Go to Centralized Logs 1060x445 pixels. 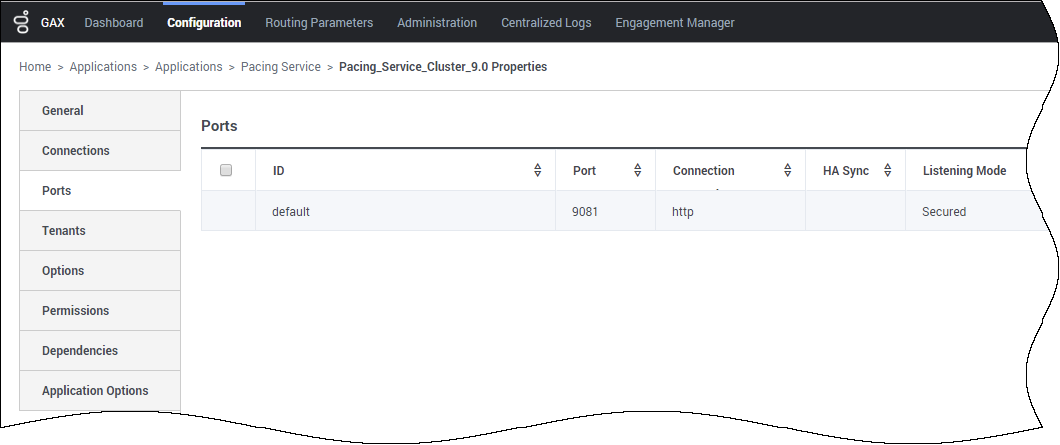coord(546,22)
